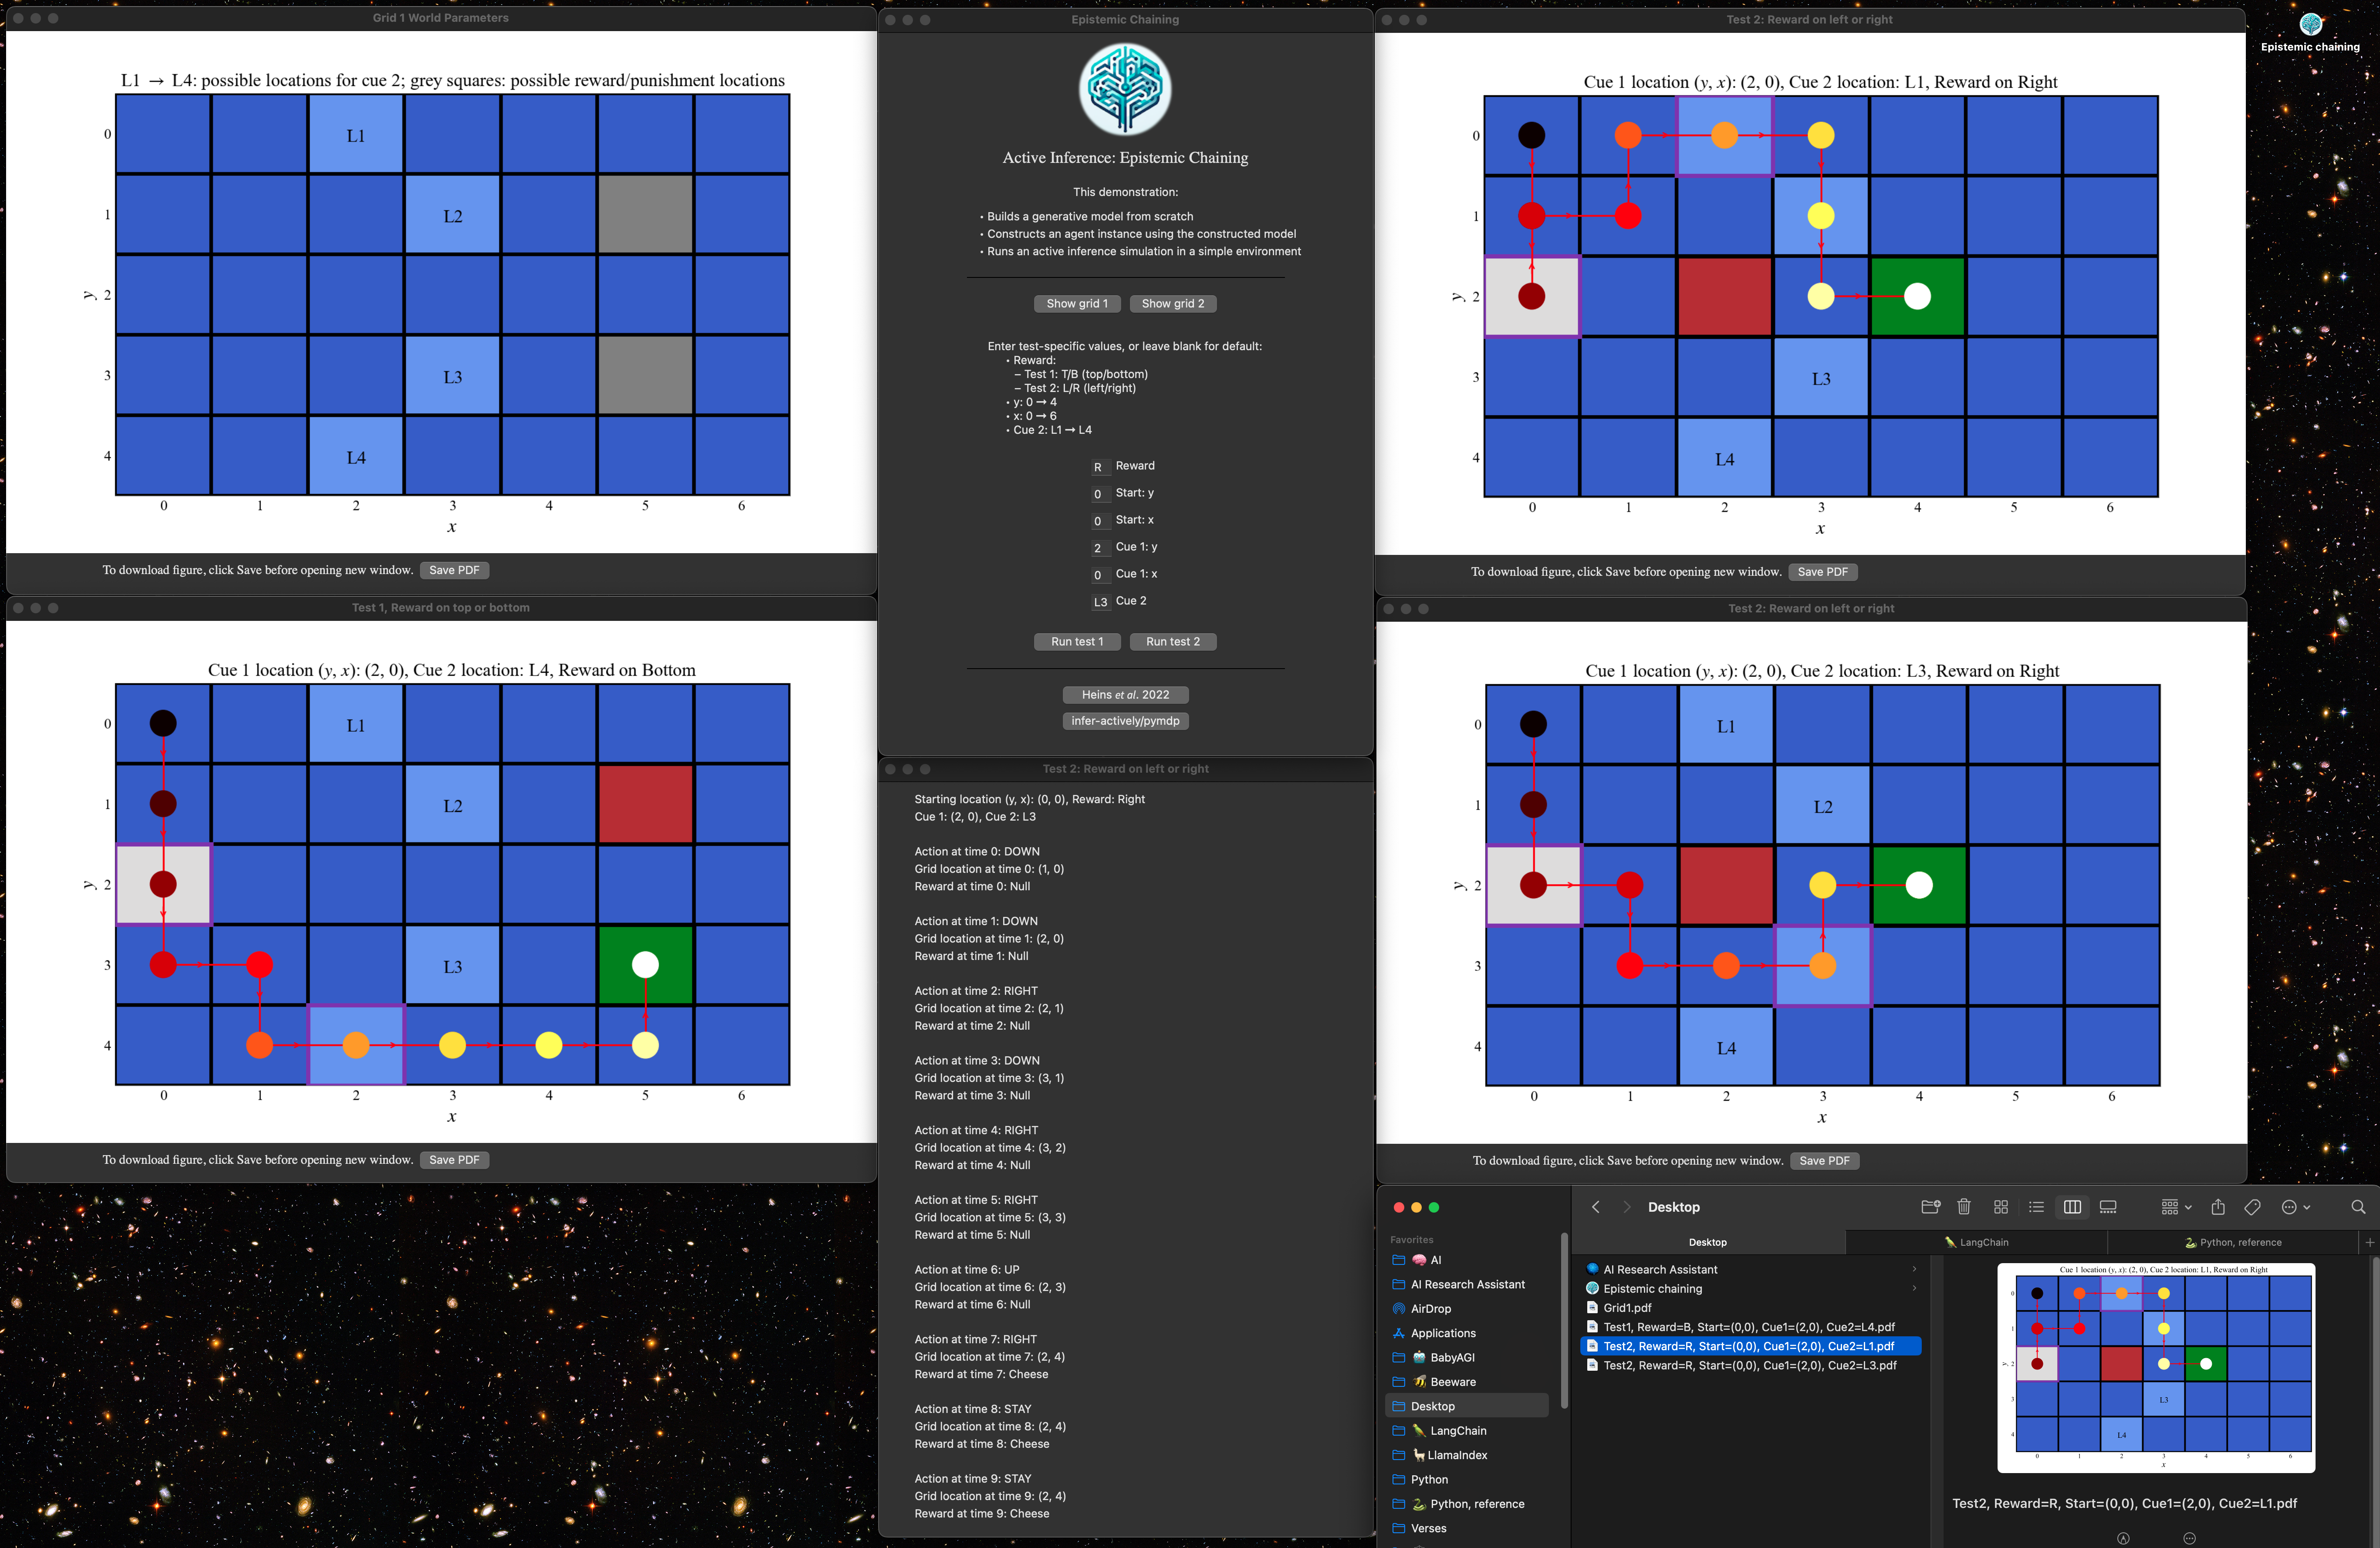Screen dimensions: 2380x1548
Task: Click the Run test 1 button
Action: [1077, 641]
